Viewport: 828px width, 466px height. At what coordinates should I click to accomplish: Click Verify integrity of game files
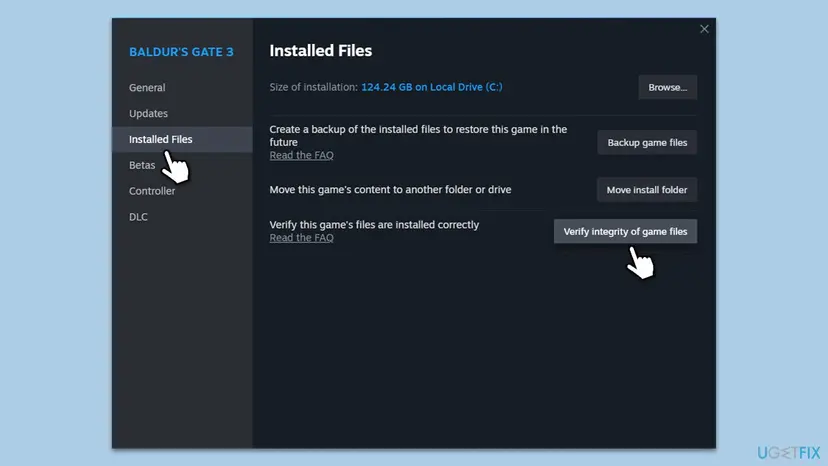coord(625,231)
